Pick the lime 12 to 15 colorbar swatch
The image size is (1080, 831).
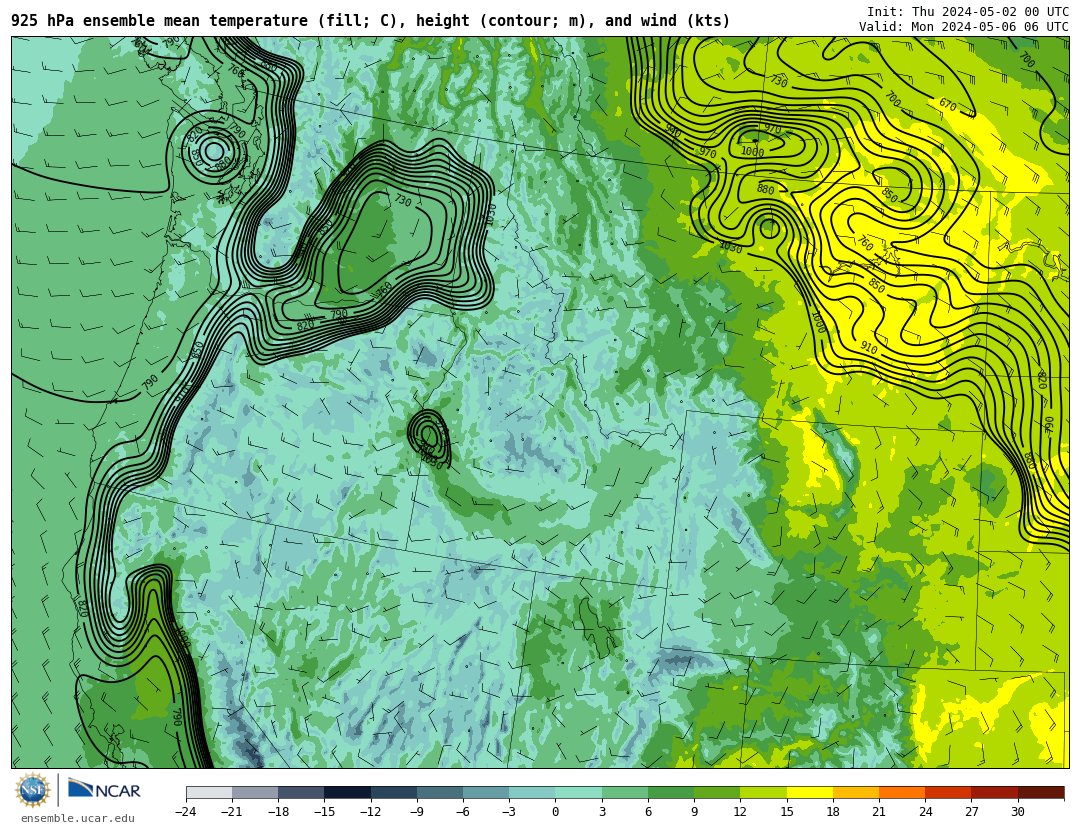[763, 792]
